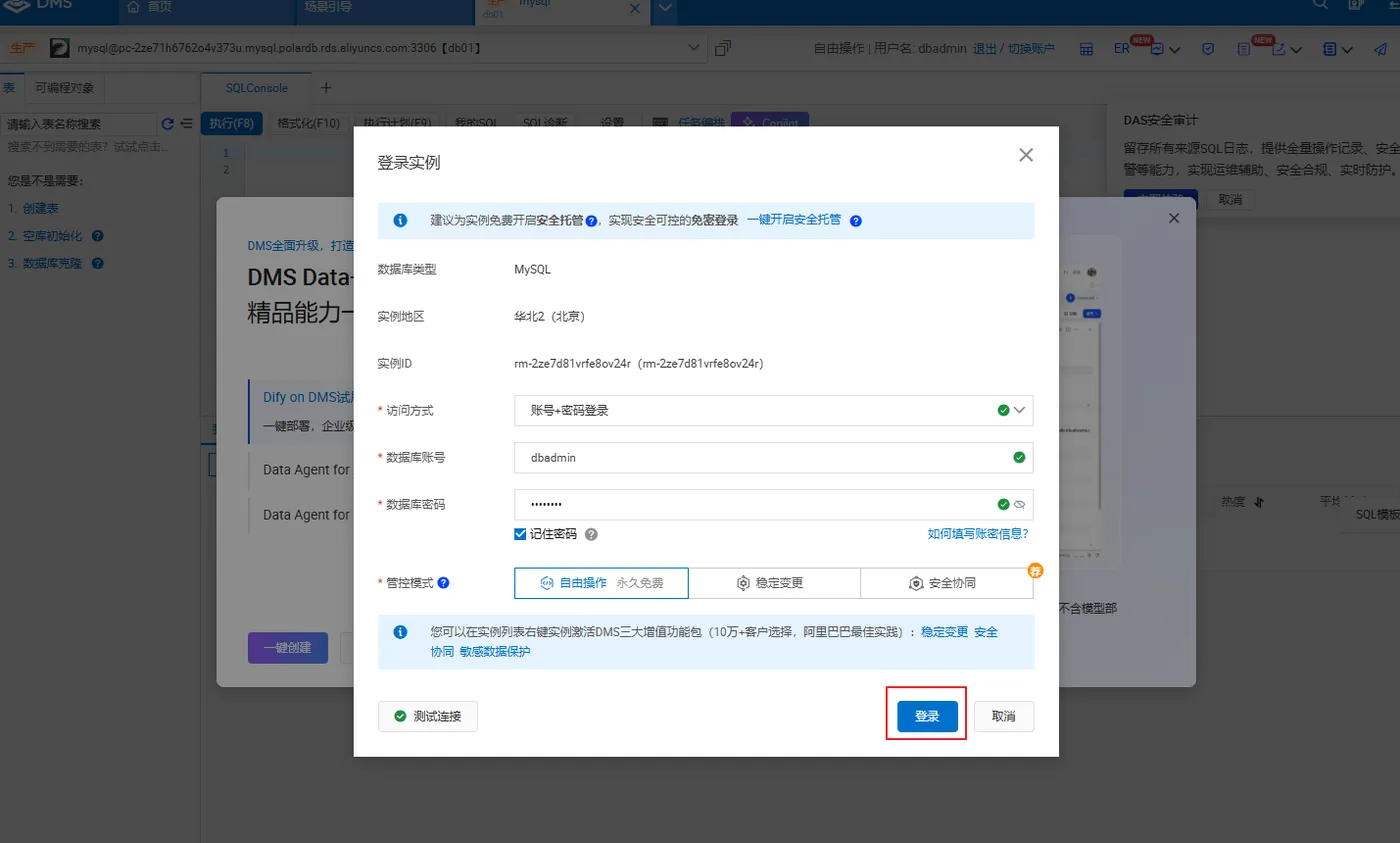Switch to the 场景引导 tab

pos(328,7)
